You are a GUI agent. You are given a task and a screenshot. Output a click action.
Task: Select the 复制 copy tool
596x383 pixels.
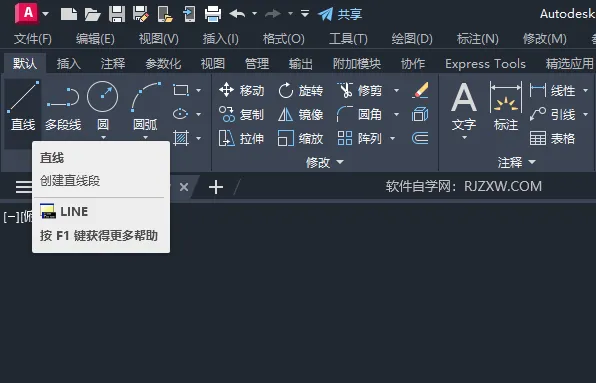click(241, 114)
